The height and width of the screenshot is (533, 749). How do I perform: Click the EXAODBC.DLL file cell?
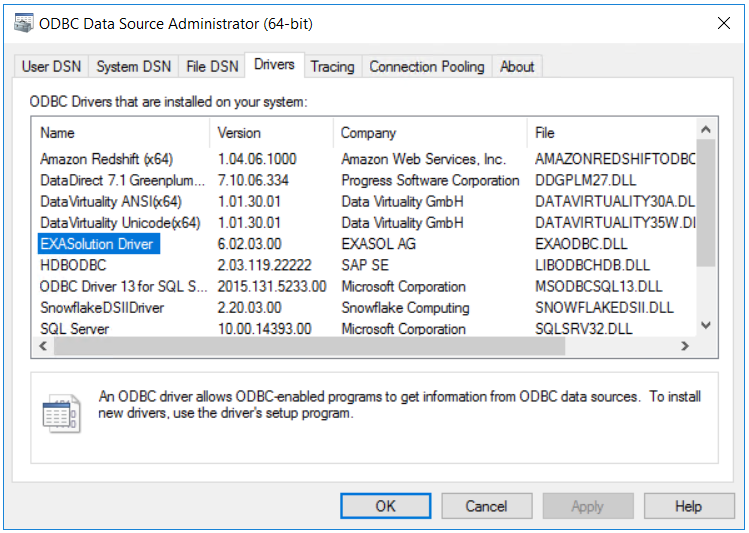point(581,244)
